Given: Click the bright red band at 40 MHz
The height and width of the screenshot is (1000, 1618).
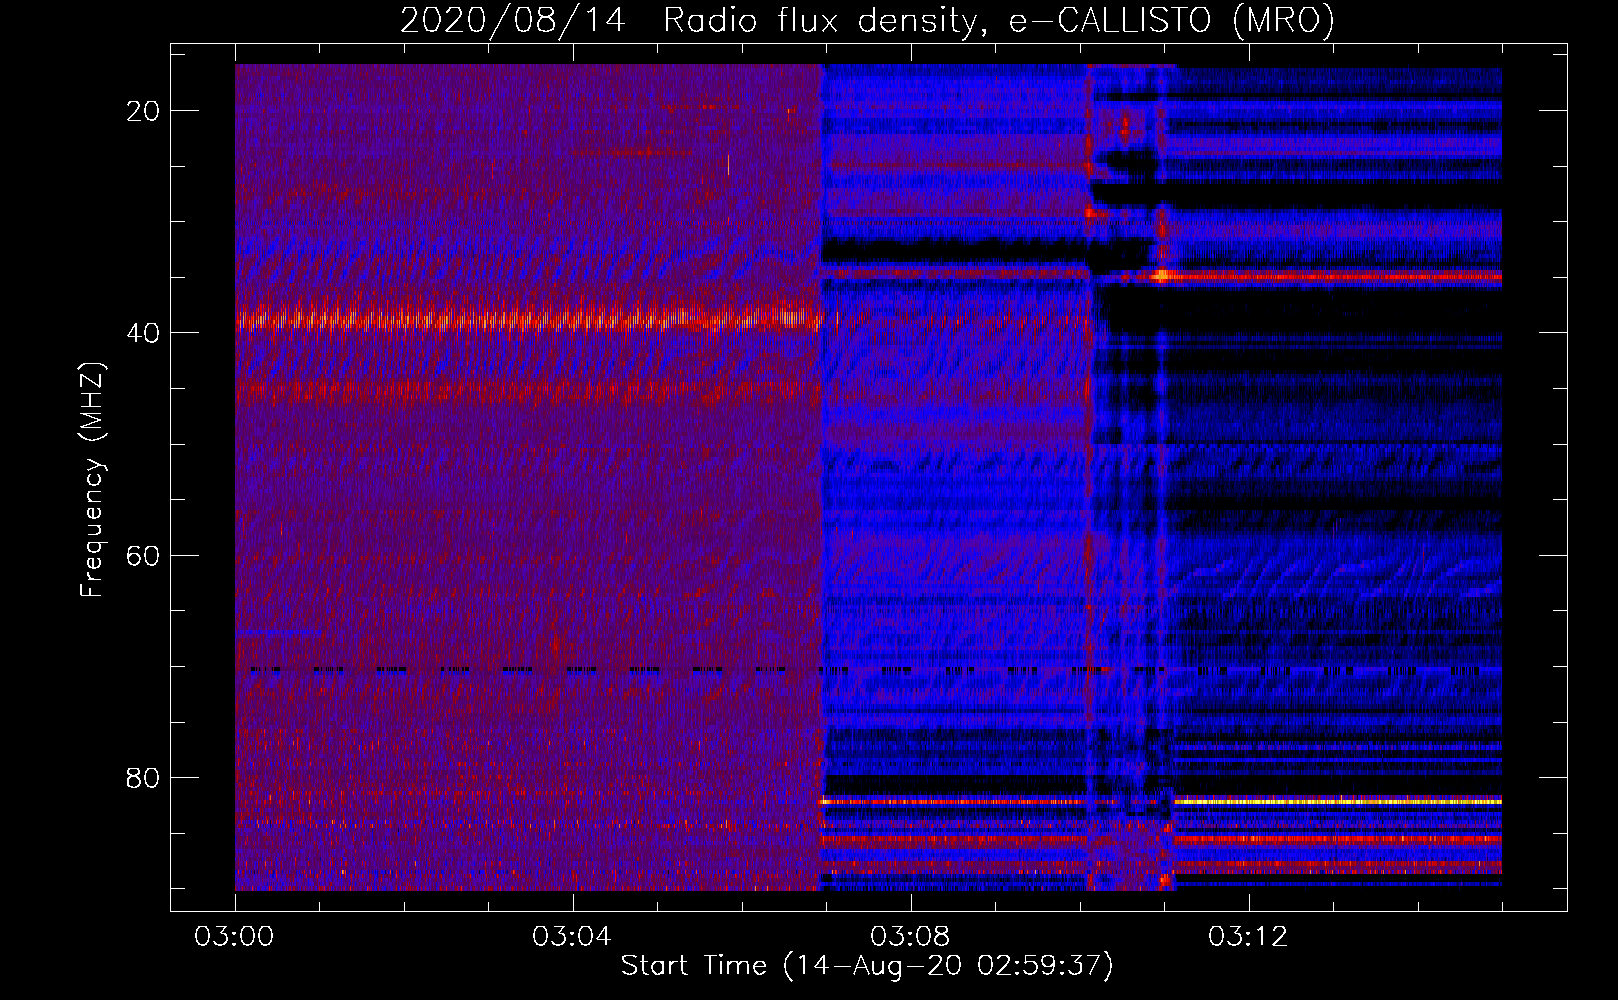Looking at the screenshot, I should [x=528, y=320].
